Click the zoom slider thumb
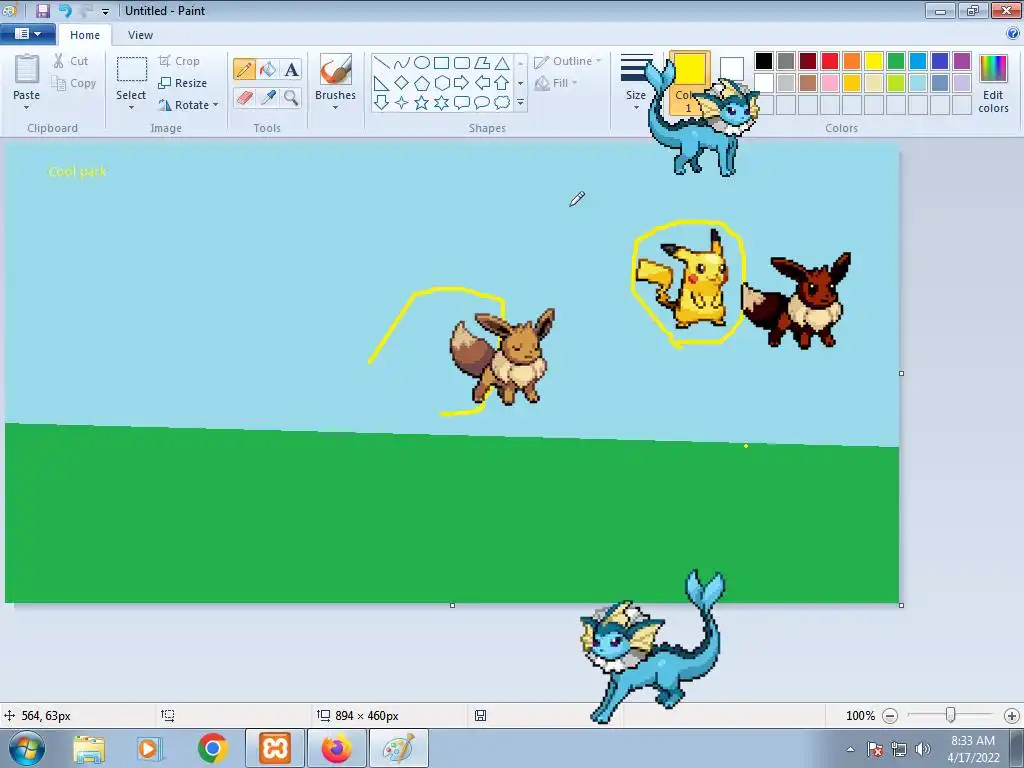Viewport: 1024px width, 768px height. pos(951,715)
